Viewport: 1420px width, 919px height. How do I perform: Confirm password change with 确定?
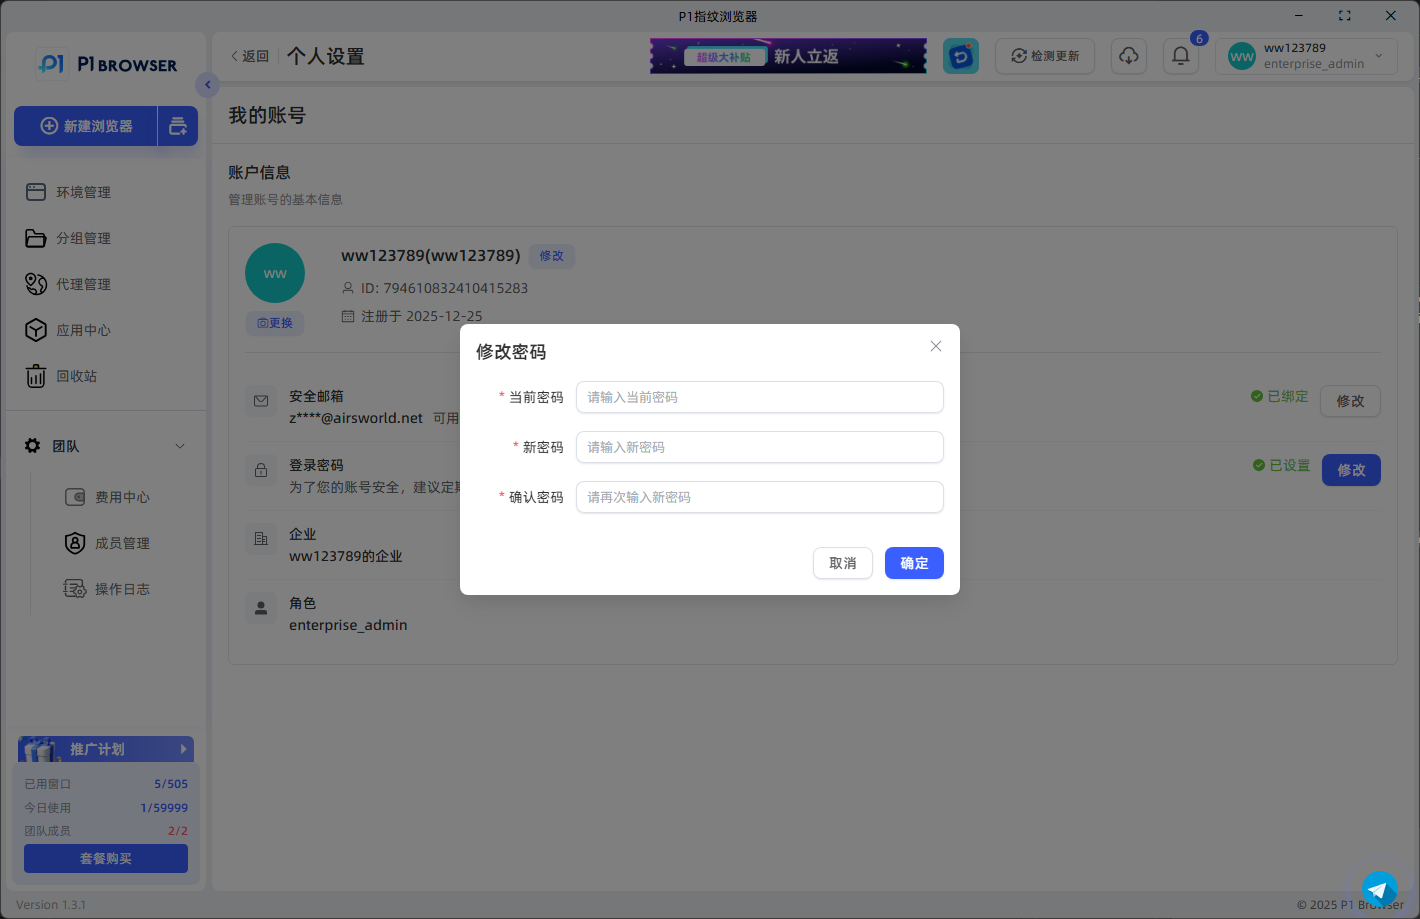point(913,563)
